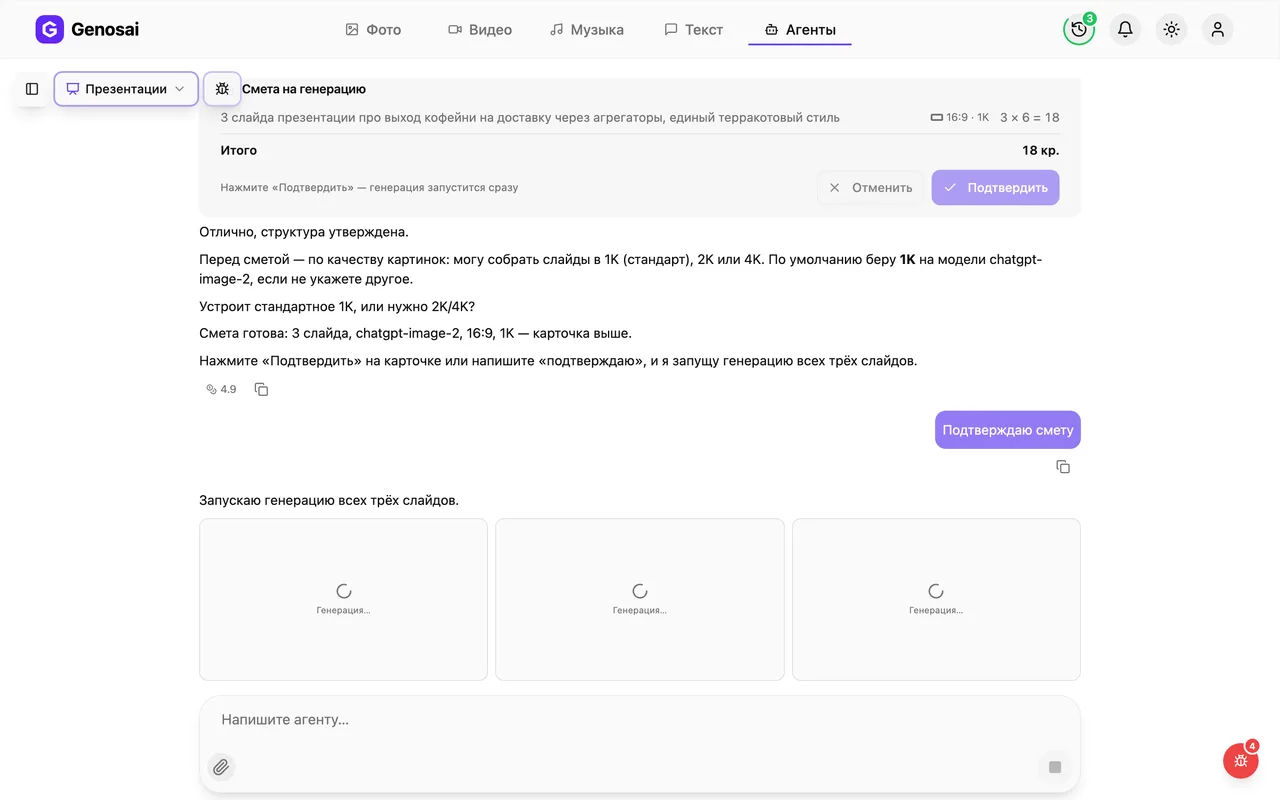Open the third generating slide placeholder

936,599
